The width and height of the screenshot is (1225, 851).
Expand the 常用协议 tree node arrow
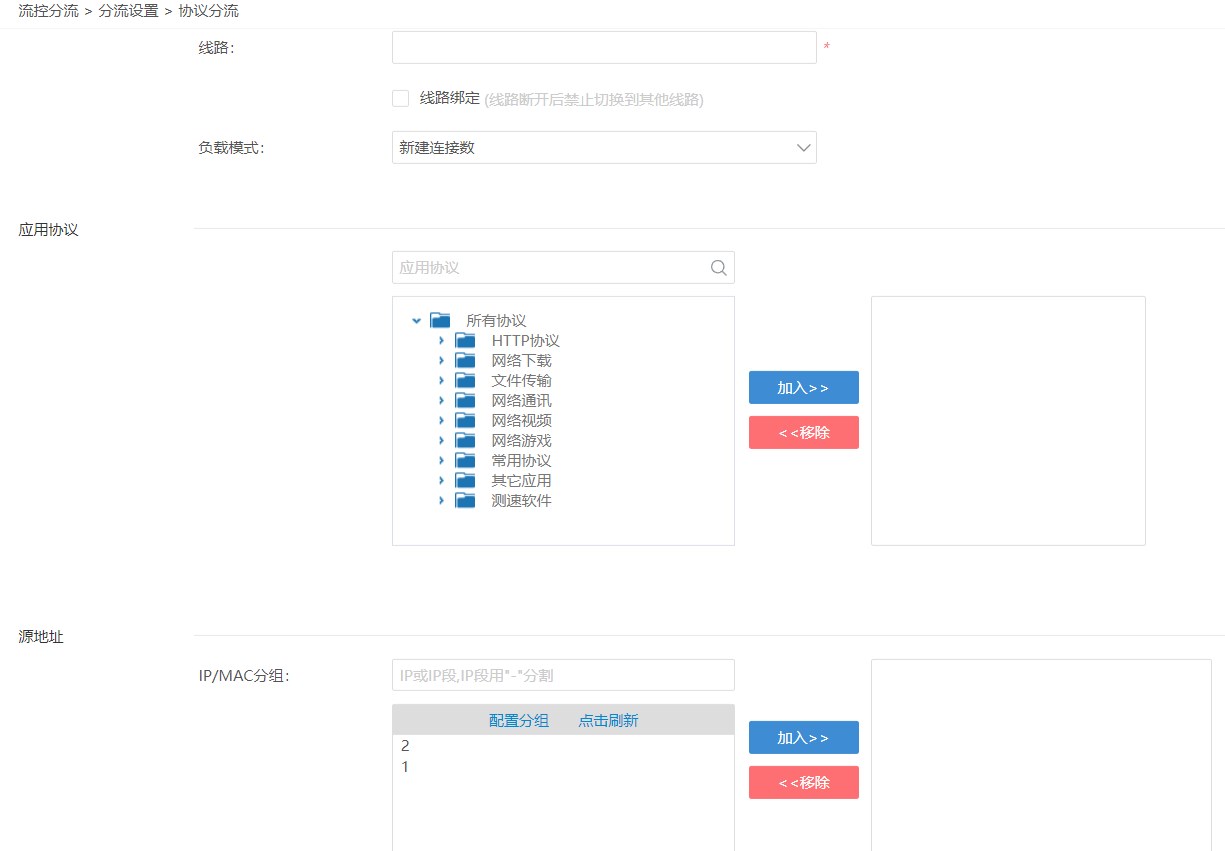(x=441, y=461)
